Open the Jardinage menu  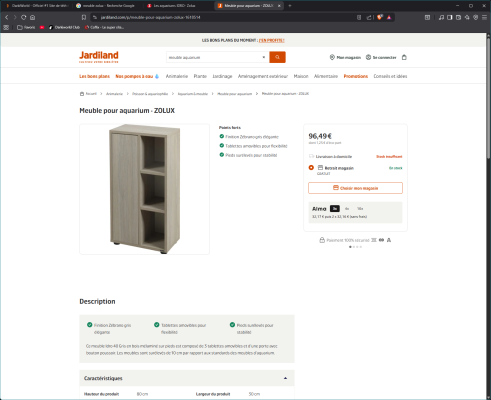[222, 76]
